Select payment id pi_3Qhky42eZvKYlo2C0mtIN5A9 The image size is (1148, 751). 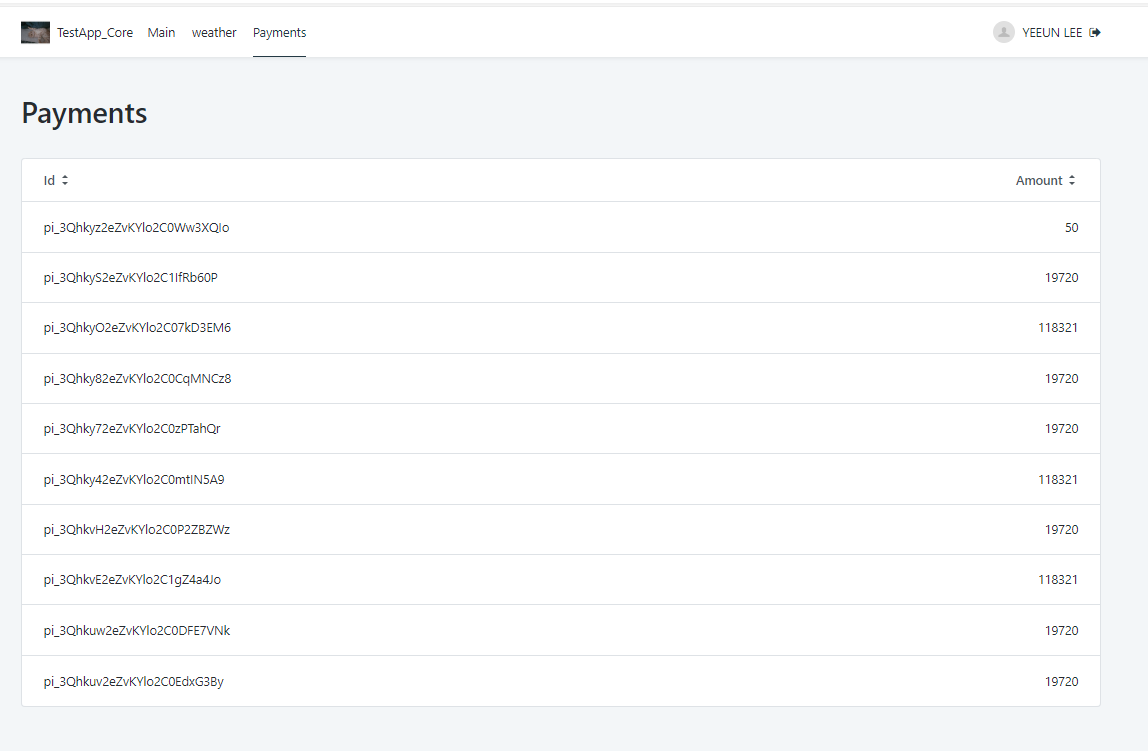click(x=134, y=479)
